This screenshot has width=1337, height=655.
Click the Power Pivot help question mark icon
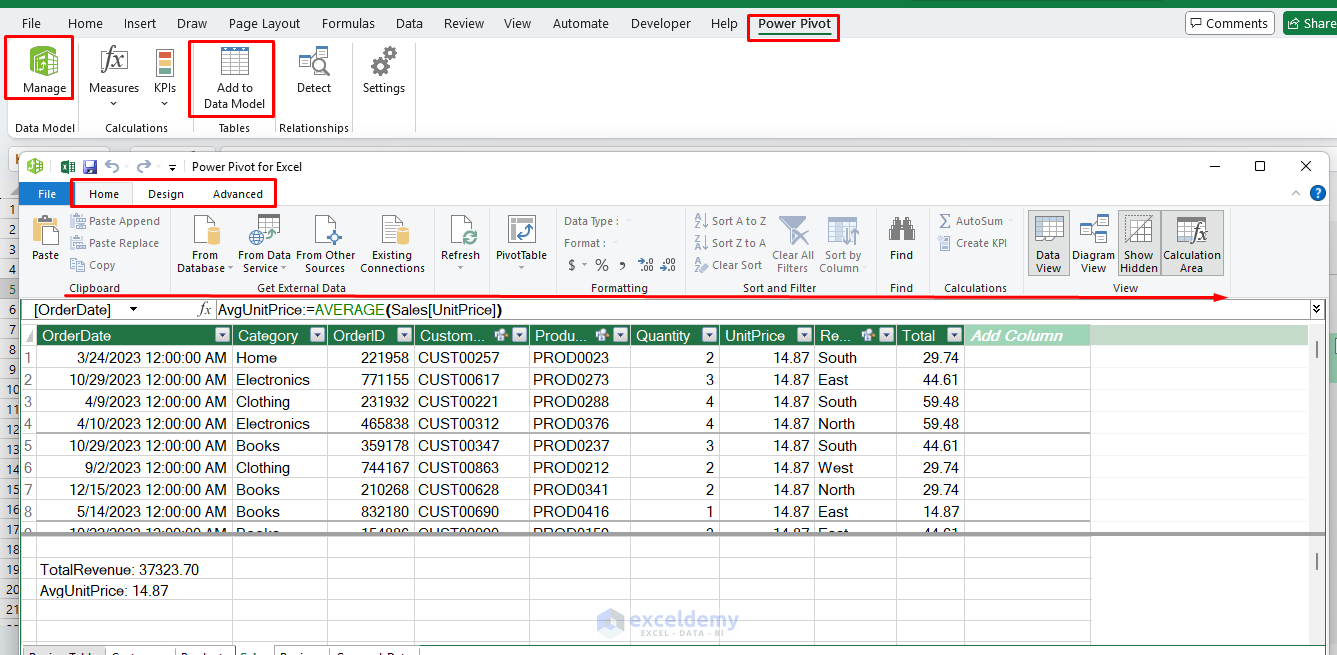[x=1318, y=194]
